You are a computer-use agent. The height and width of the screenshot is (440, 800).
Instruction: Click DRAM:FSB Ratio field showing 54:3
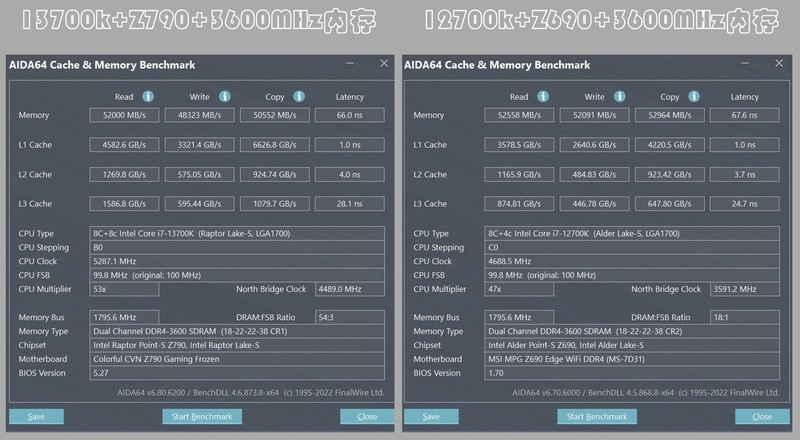pyautogui.click(x=349, y=317)
